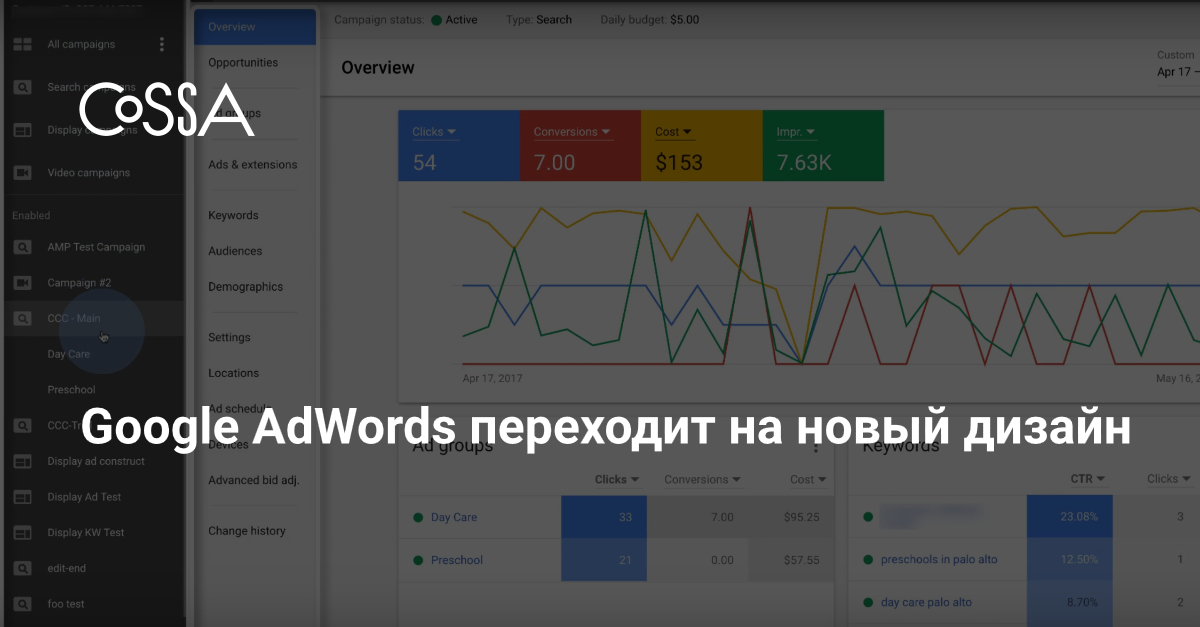Open the Conversions metric dropdown in red tile
The image size is (1200, 627).
(573, 132)
